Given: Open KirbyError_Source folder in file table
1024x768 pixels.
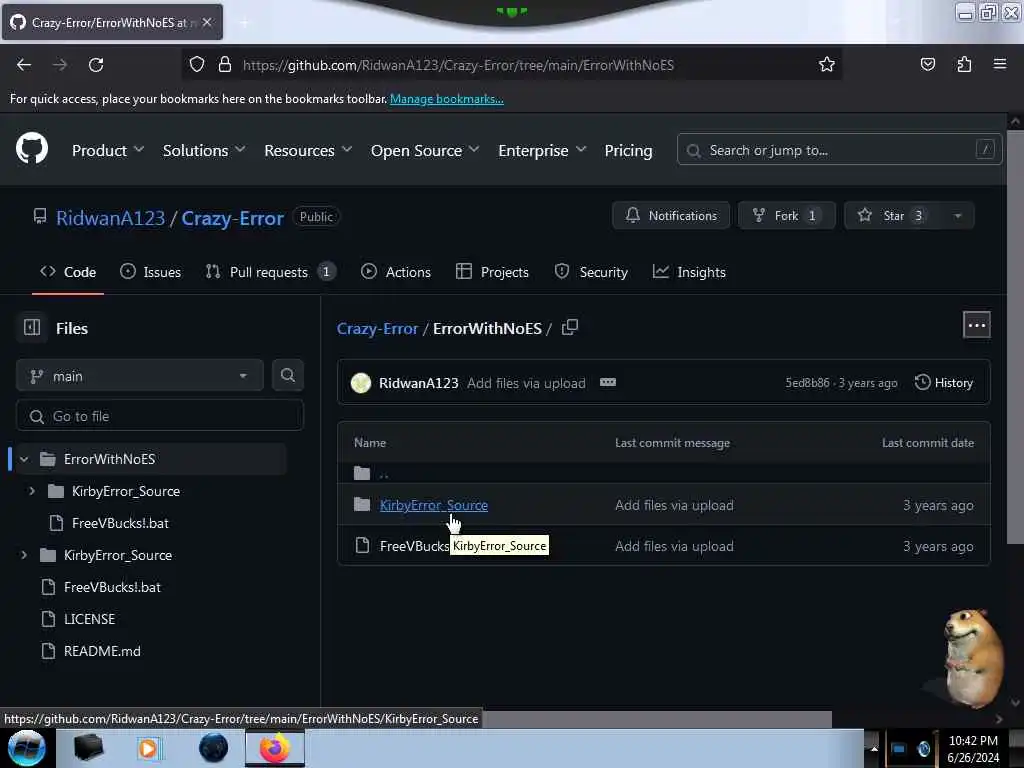Looking at the screenshot, I should pyautogui.click(x=434, y=505).
